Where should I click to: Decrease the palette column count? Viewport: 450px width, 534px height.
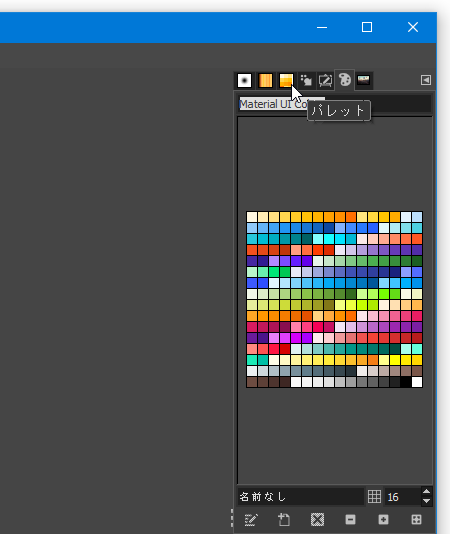(x=426, y=501)
